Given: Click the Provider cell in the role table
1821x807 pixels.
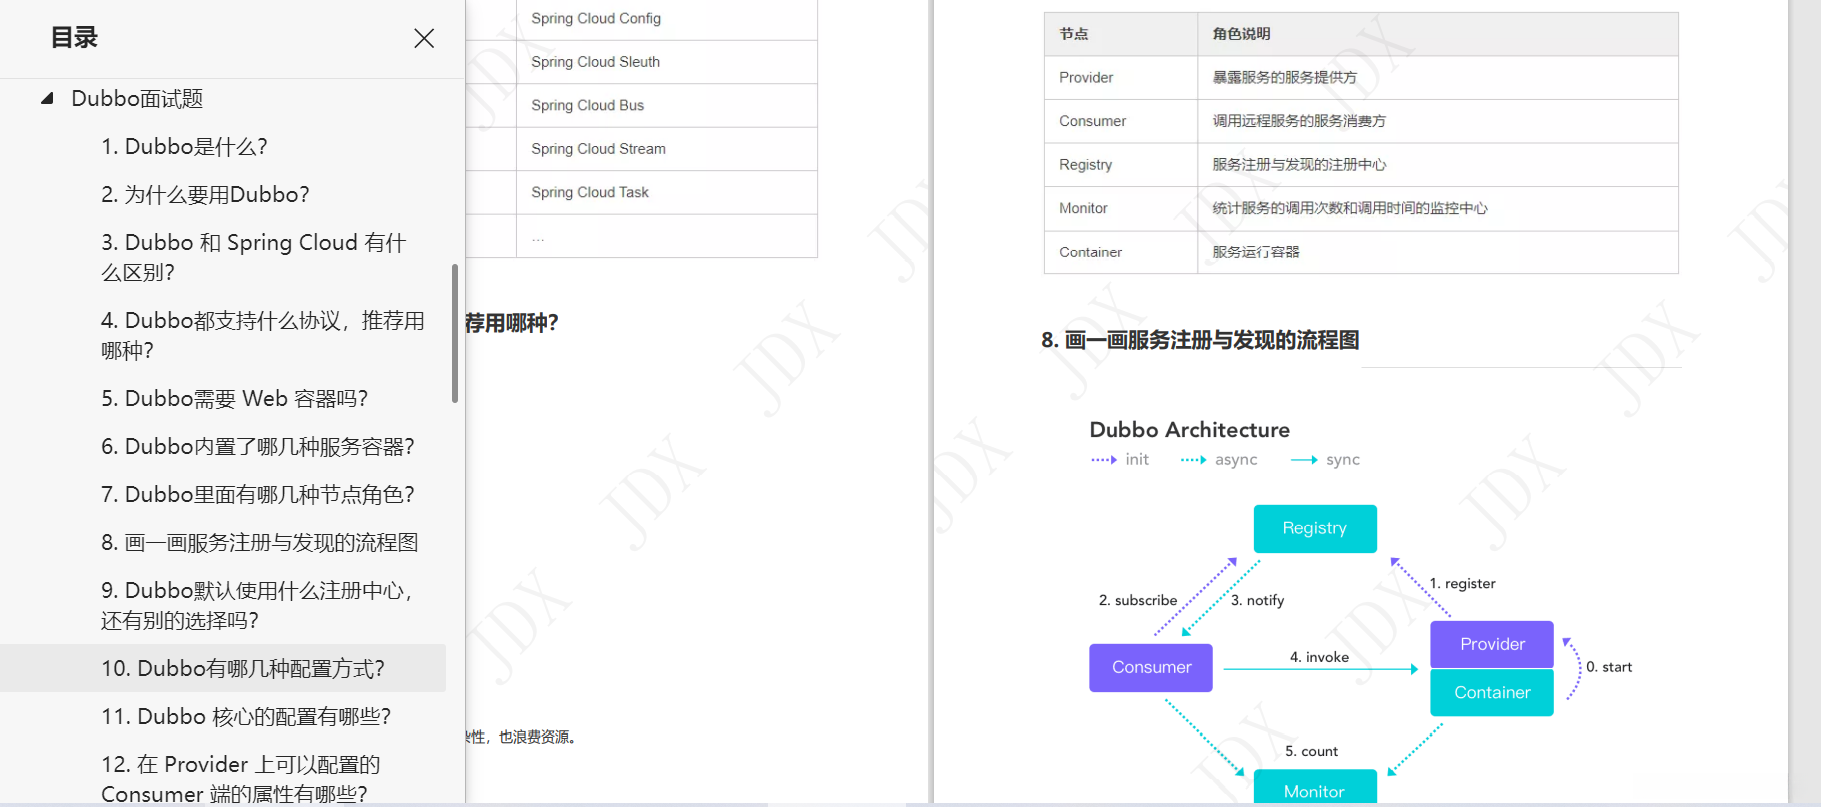Looking at the screenshot, I should (1121, 78).
